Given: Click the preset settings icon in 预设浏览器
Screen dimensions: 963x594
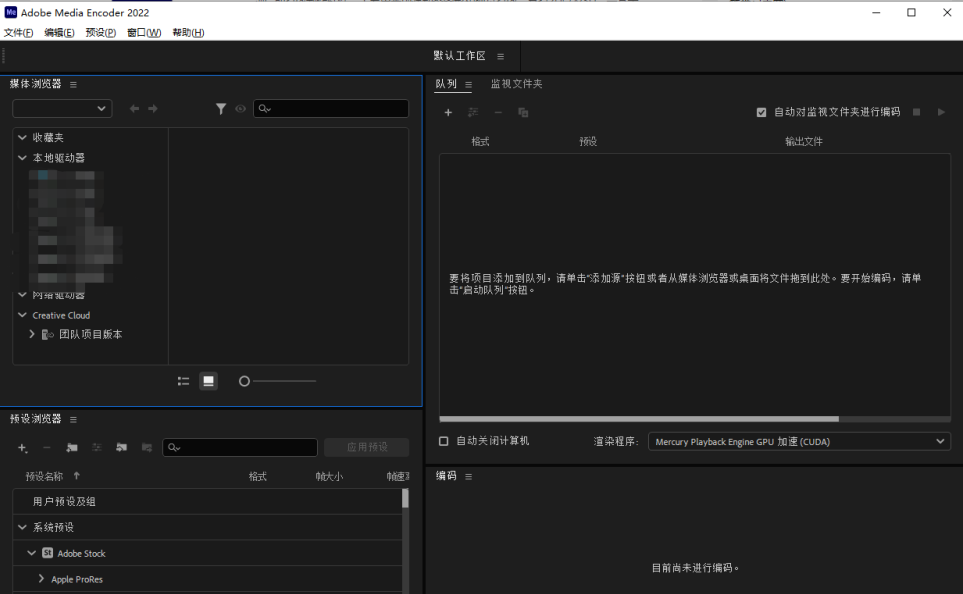Looking at the screenshot, I should 96,448.
